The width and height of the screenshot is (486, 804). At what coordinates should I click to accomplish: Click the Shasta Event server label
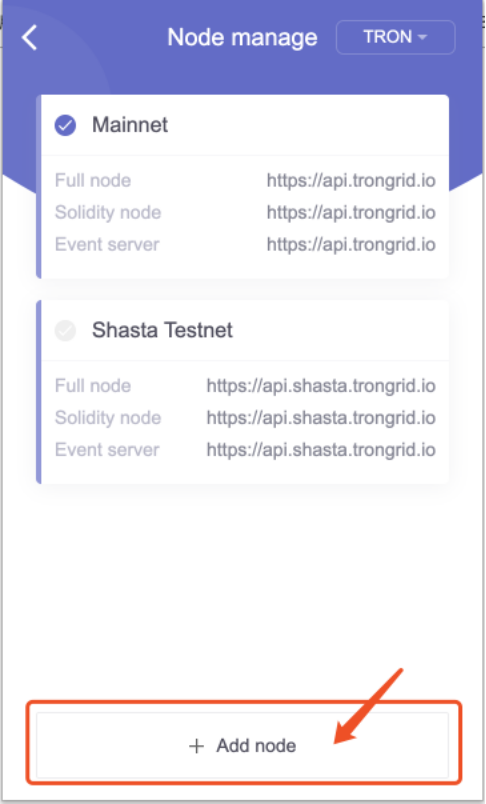[107, 450]
